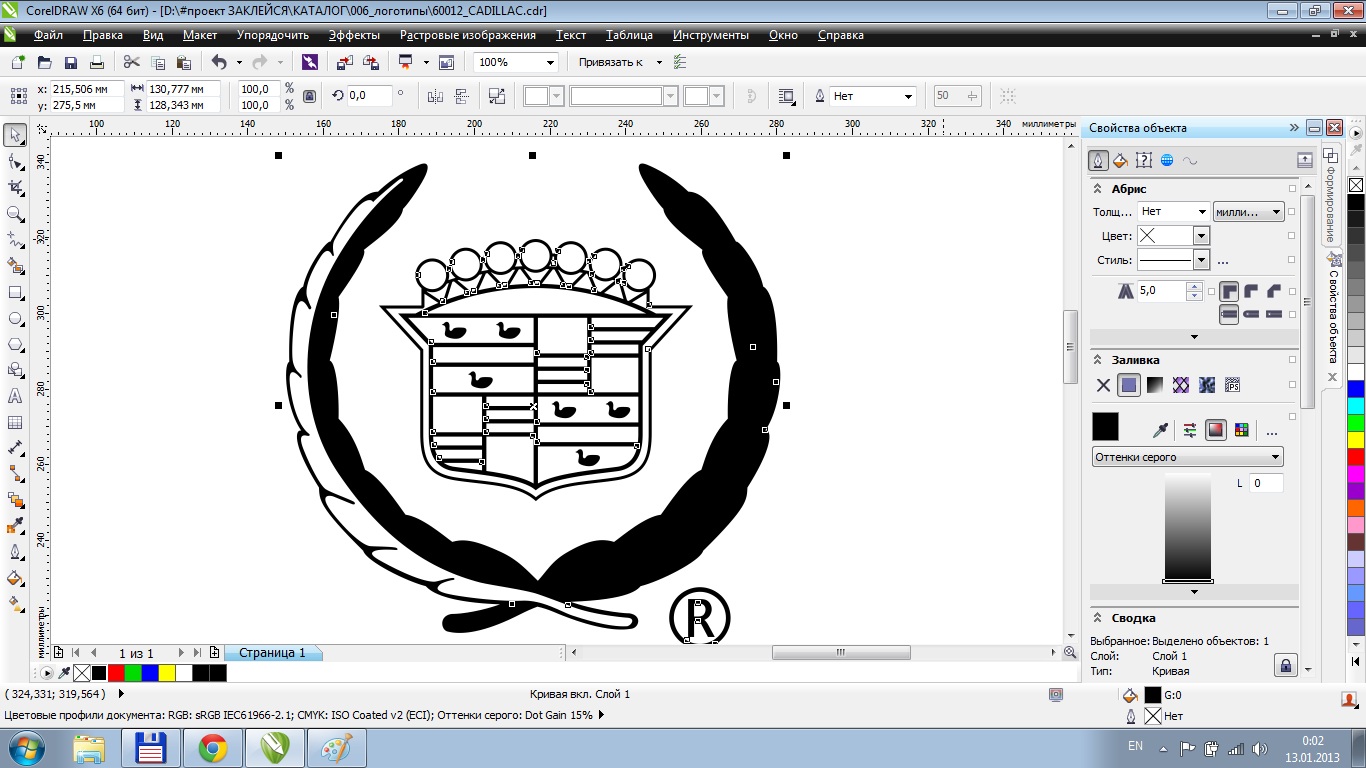
Task: Choose round corners option
Action: pos(1252,291)
